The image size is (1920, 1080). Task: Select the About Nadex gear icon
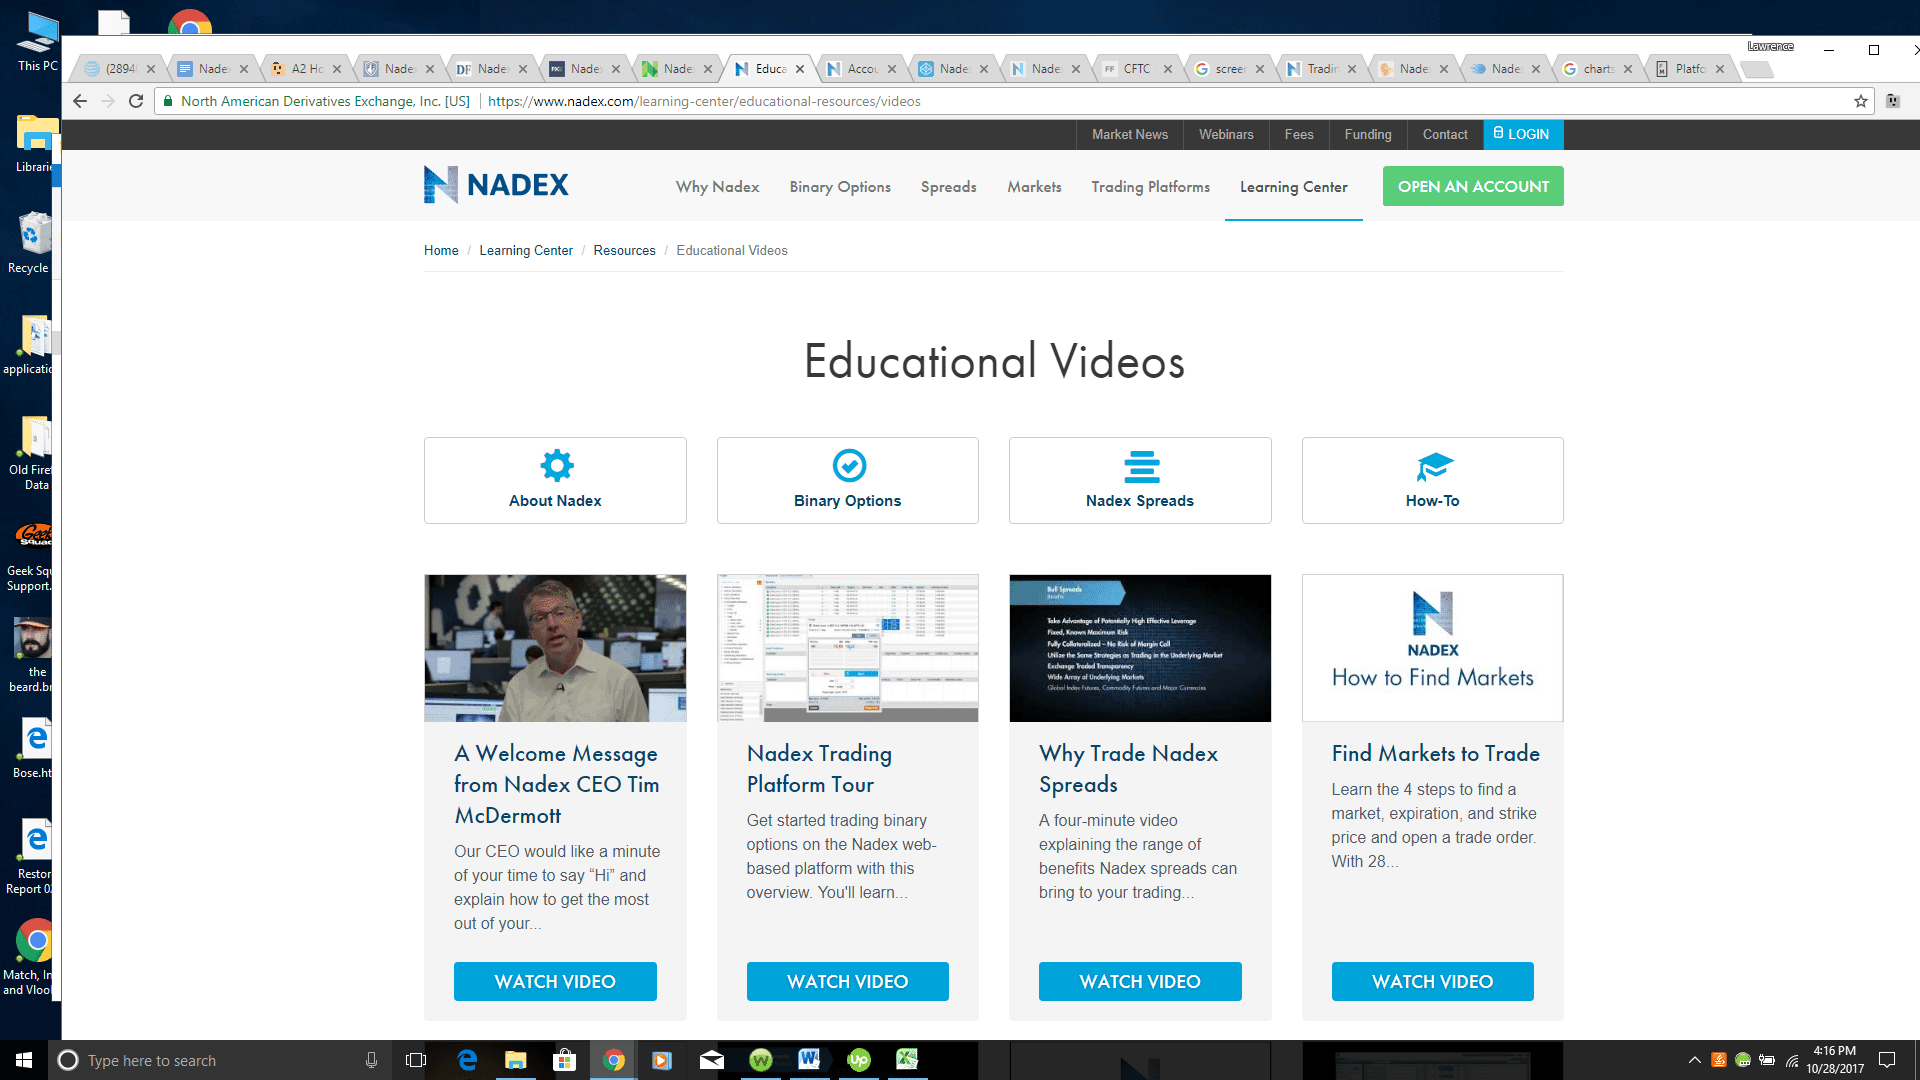click(x=556, y=465)
